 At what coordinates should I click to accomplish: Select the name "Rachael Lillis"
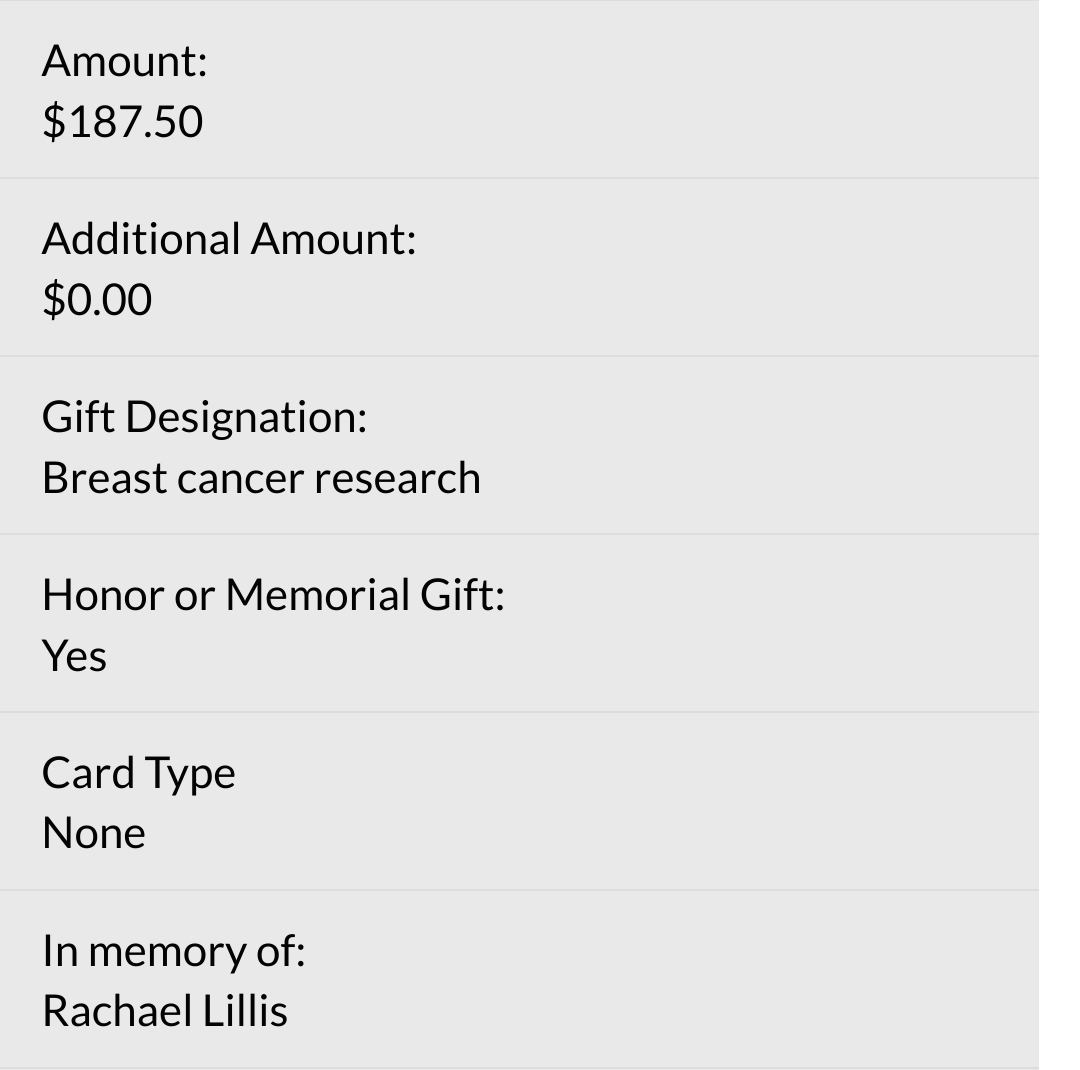click(164, 1011)
